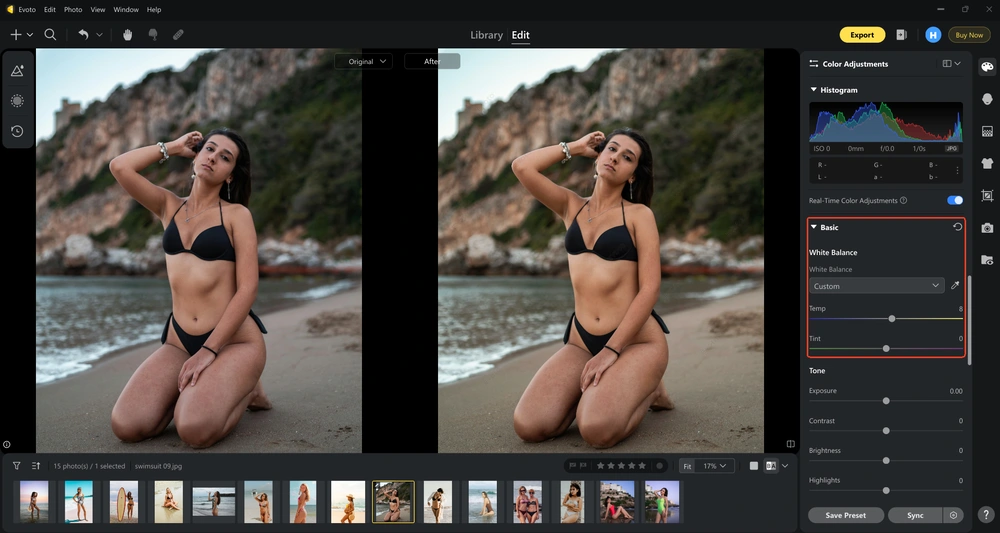The width and height of the screenshot is (1000, 533).
Task: Toggle the pick flag on the photo
Action: click(573, 466)
